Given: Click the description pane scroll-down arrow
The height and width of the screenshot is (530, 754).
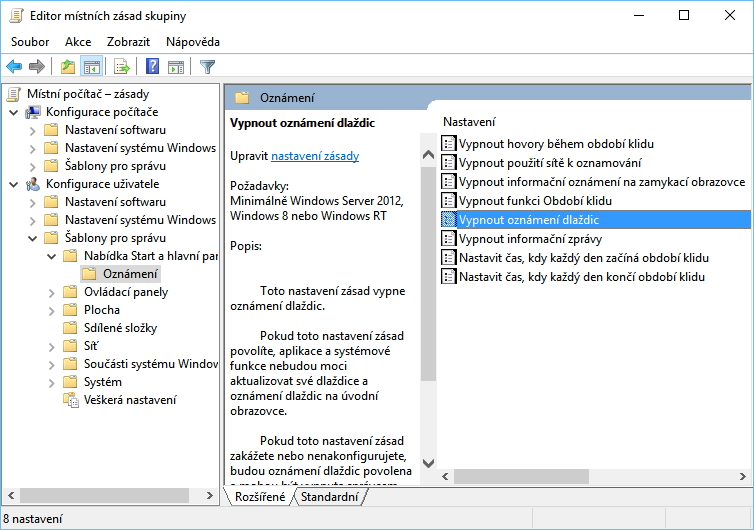Looking at the screenshot, I should click(x=428, y=464).
